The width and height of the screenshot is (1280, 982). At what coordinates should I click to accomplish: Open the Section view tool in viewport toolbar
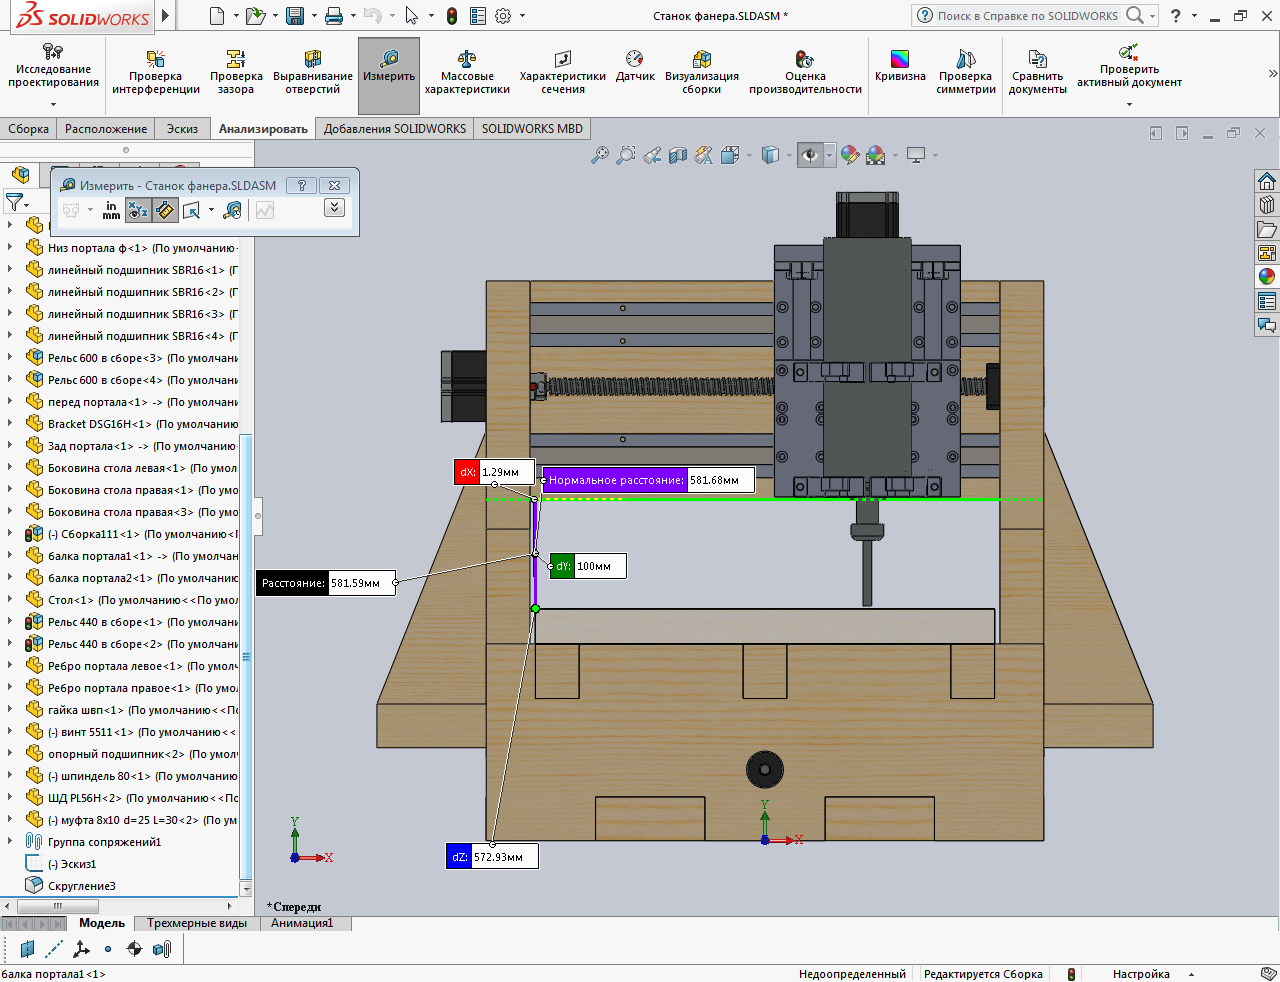678,155
